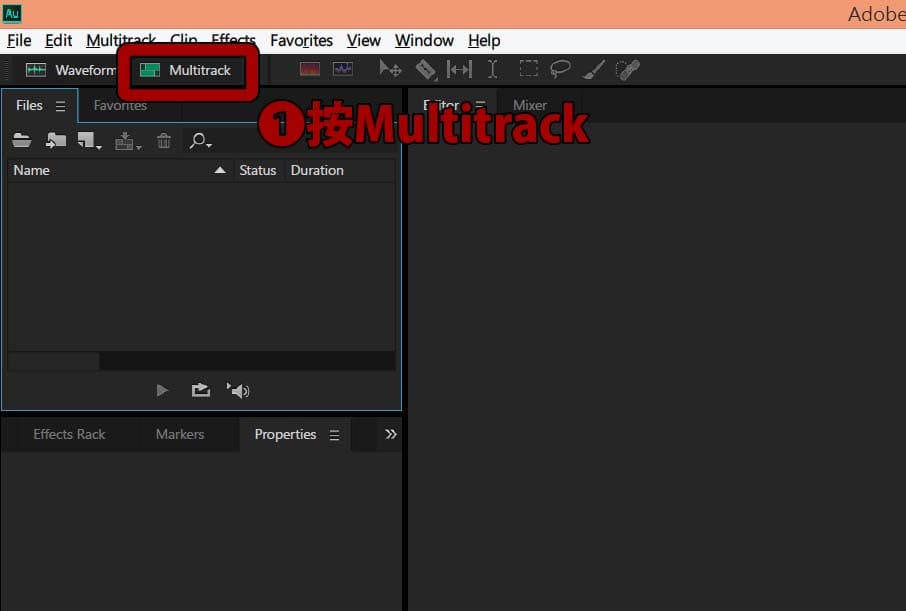Open the Edit menu
Viewport: 906px width, 611px height.
click(58, 40)
